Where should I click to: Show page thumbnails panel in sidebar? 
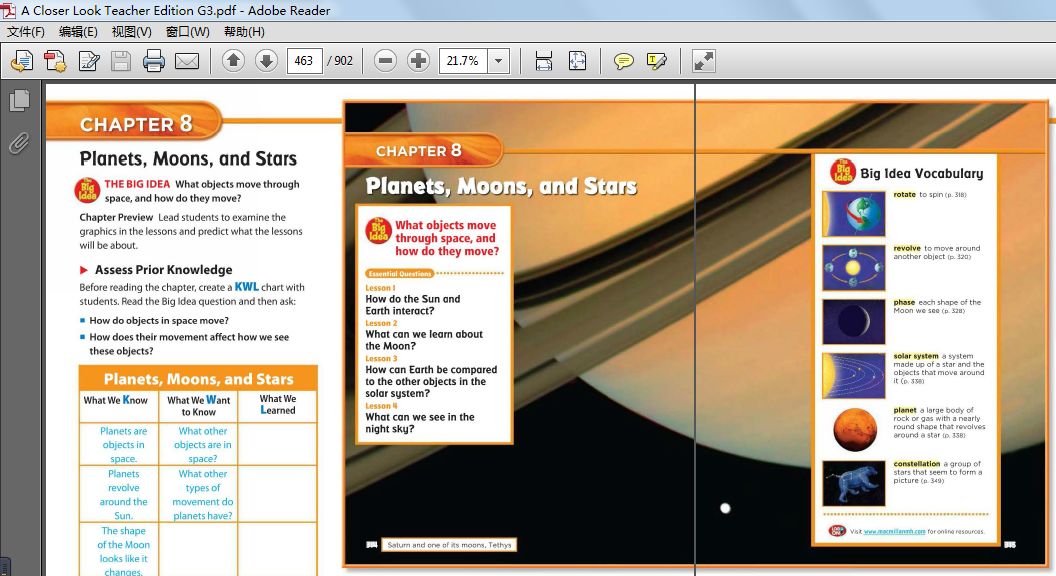coord(19,100)
